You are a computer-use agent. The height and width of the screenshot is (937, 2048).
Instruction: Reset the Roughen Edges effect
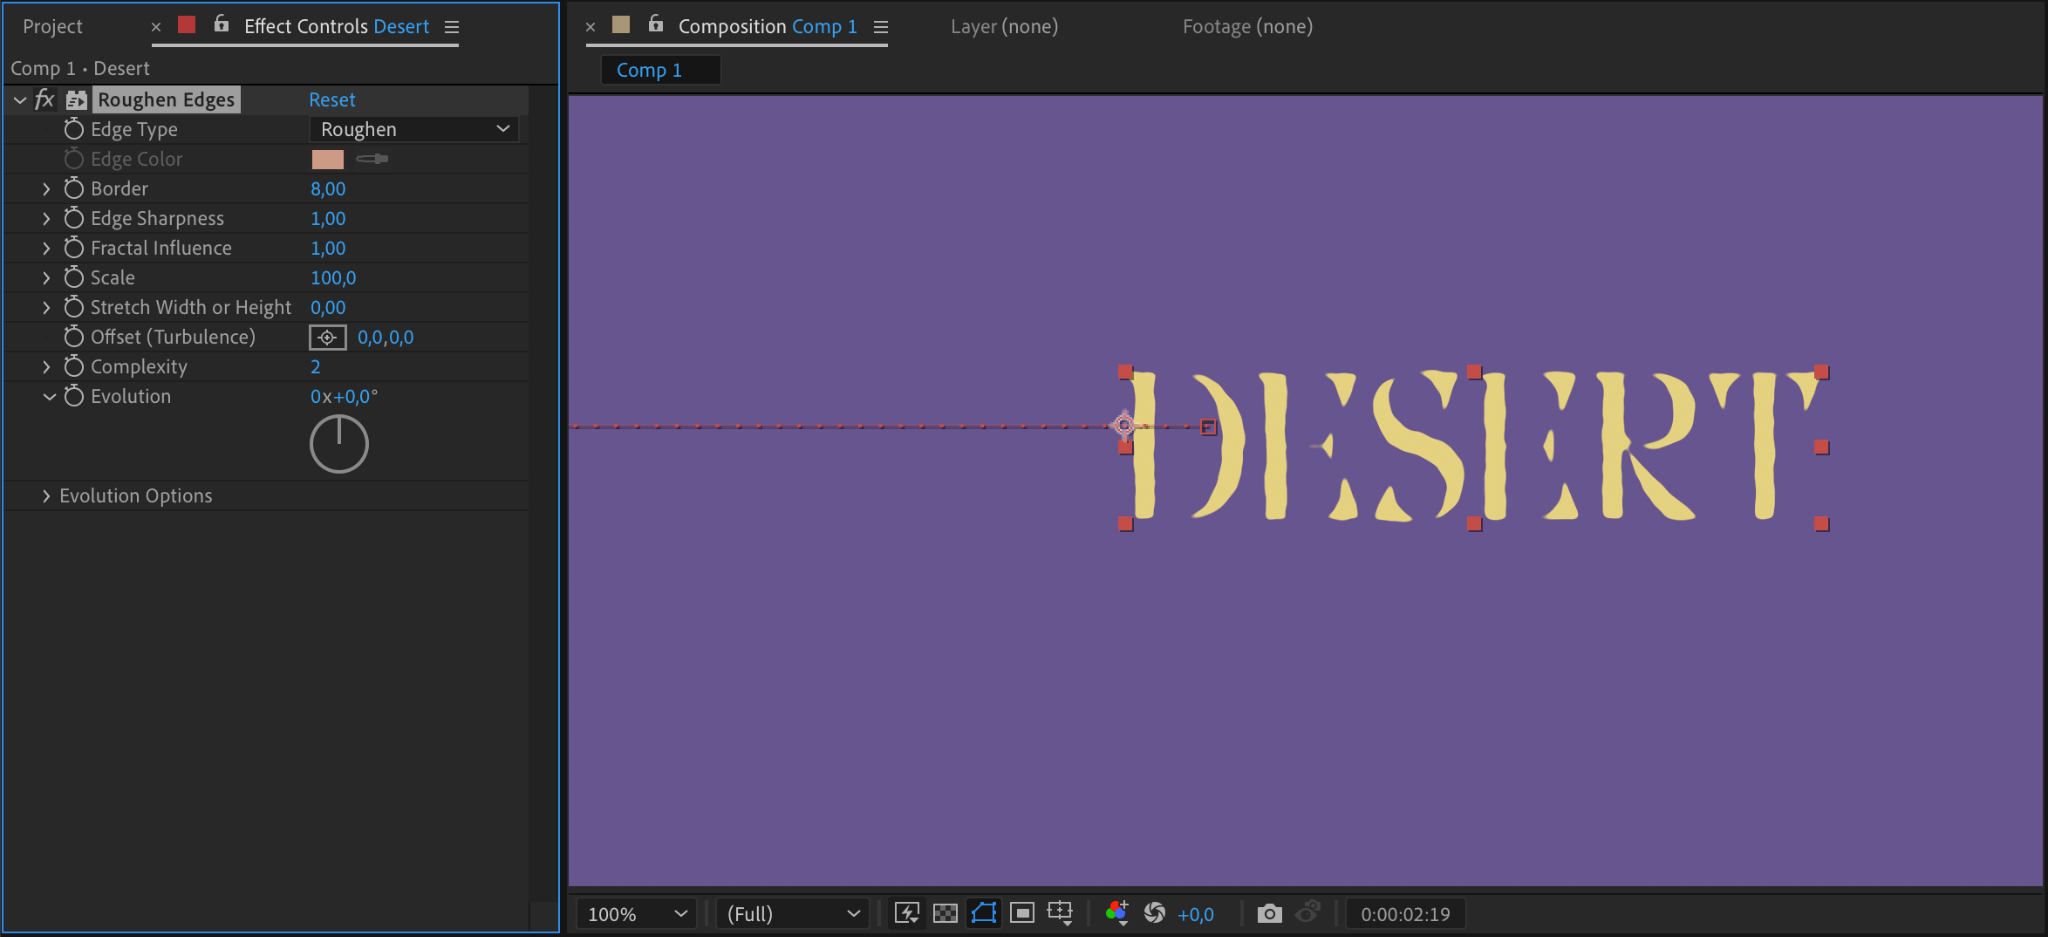click(332, 100)
